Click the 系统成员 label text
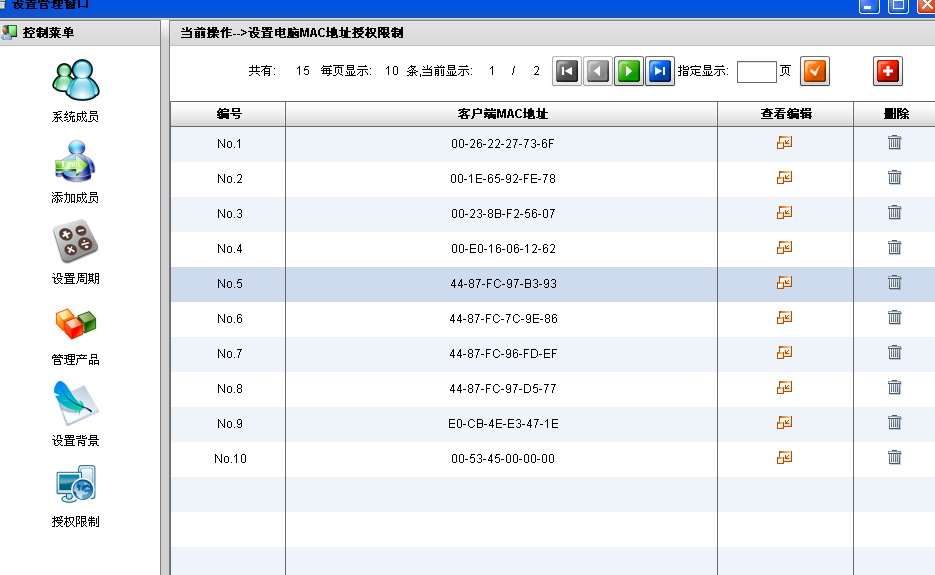Image resolution: width=935 pixels, height=575 pixels. point(75,117)
